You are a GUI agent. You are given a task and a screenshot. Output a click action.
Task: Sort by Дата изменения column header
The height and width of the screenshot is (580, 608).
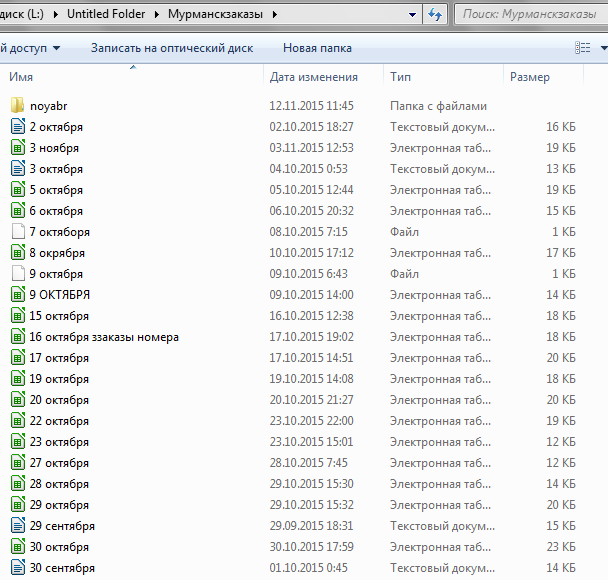pos(313,77)
